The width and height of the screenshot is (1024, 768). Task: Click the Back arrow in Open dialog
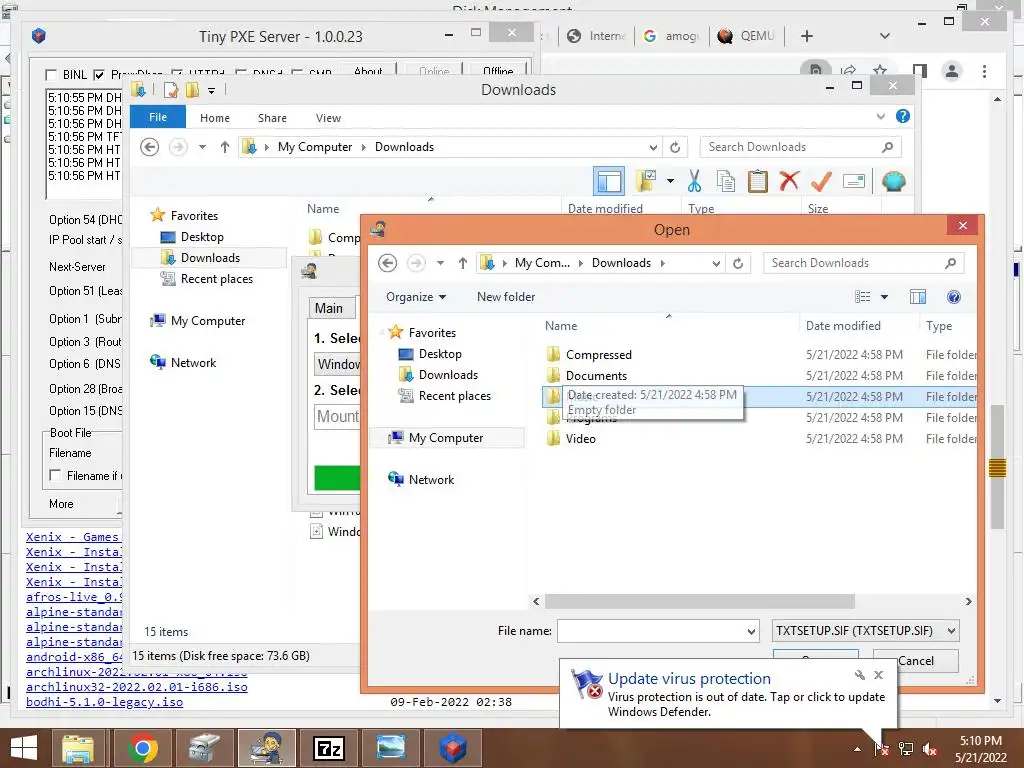coord(387,263)
